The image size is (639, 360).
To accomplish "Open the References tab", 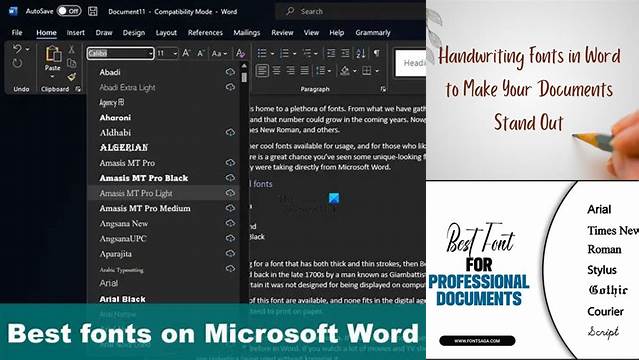I will click(x=205, y=33).
